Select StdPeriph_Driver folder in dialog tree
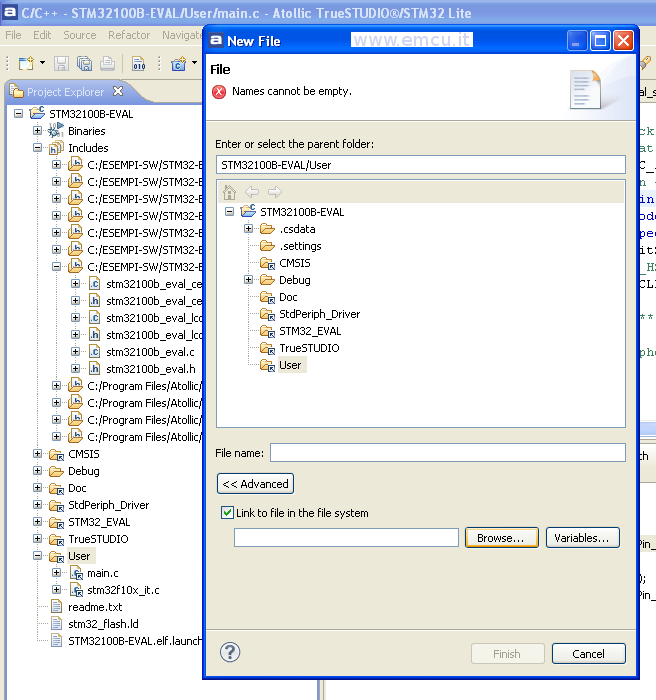Viewport: 656px width, 700px height. 319,314
